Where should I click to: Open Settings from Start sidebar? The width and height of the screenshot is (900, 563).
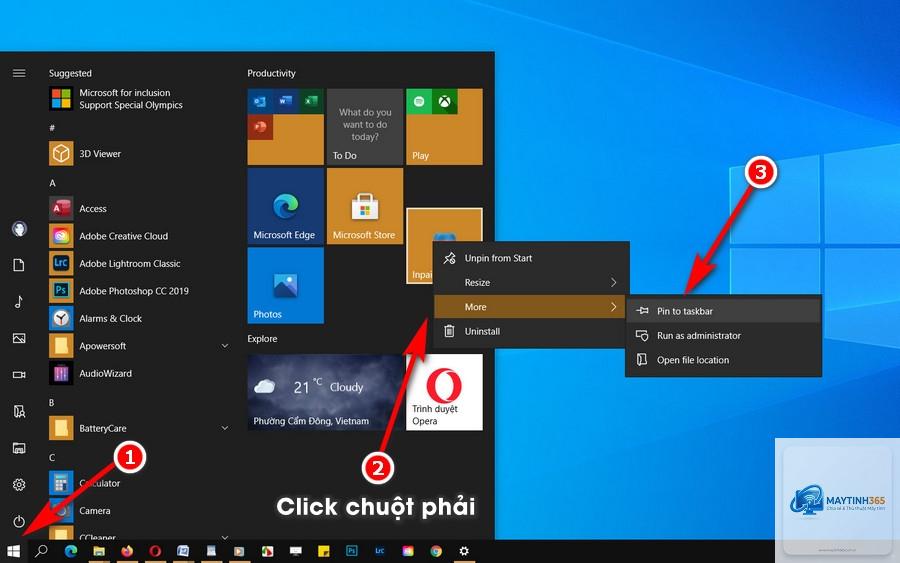tap(19, 485)
